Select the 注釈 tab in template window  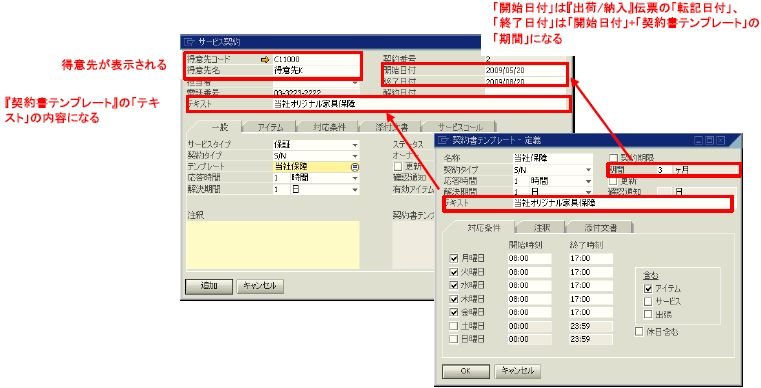(542, 227)
